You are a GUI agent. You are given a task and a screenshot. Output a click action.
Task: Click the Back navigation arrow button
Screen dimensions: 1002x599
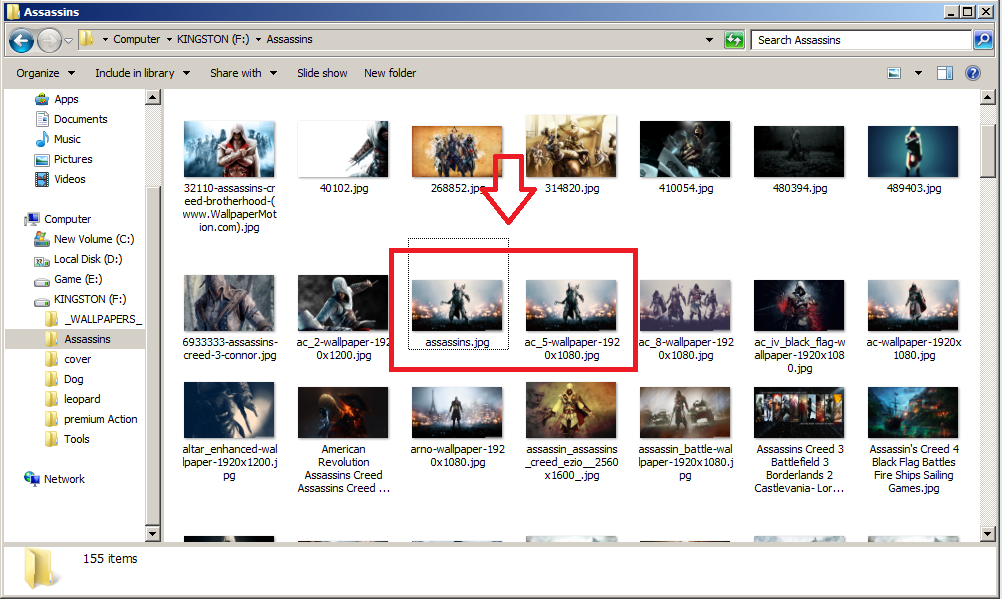[x=21, y=41]
